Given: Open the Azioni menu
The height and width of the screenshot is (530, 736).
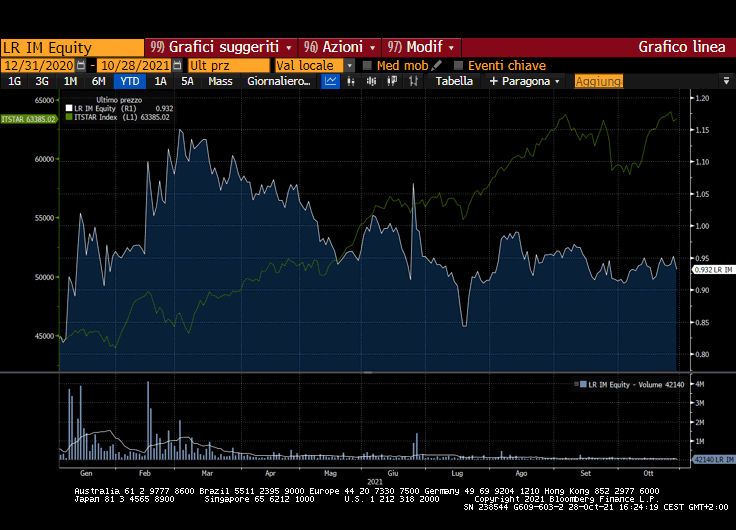Looking at the screenshot, I should [x=340, y=47].
